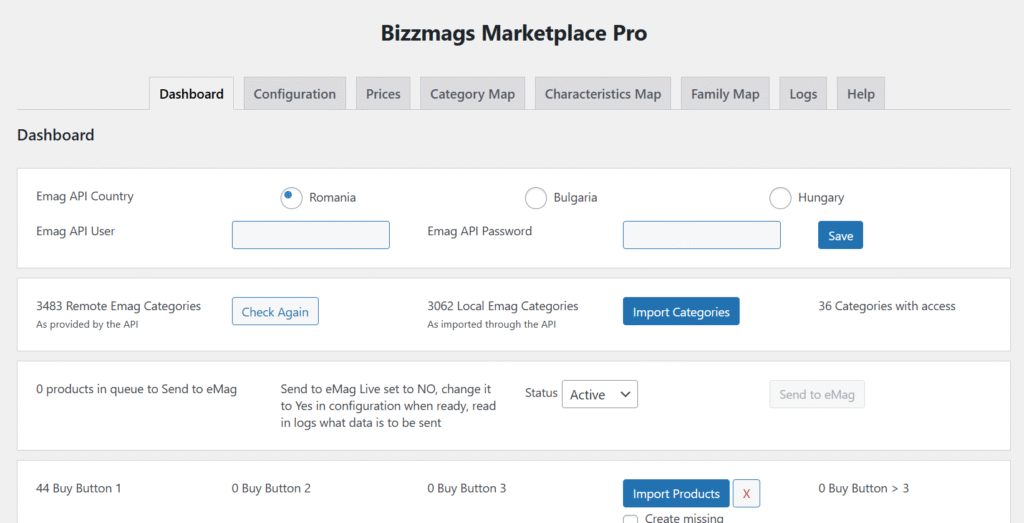The width and height of the screenshot is (1024, 523).
Task: Click '0 products in queue to Send to eMag'
Action: [x=136, y=389]
